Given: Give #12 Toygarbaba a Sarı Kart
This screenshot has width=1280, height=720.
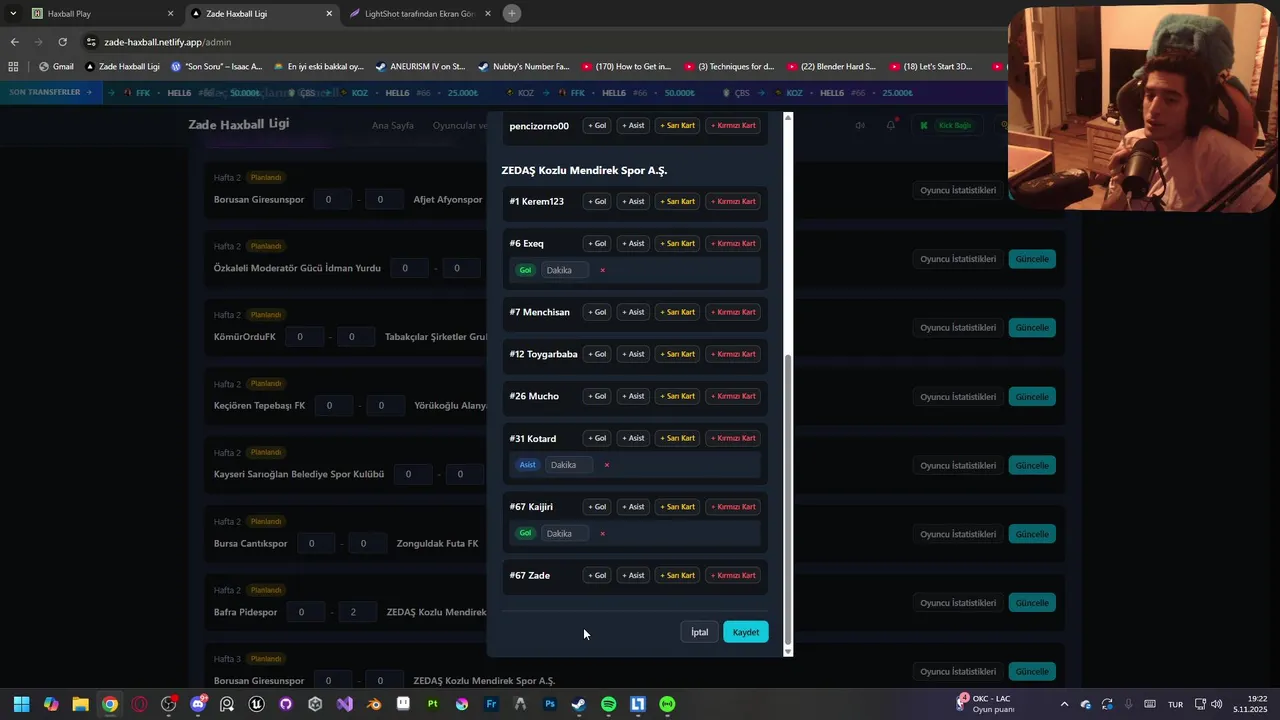Looking at the screenshot, I should (x=677, y=354).
